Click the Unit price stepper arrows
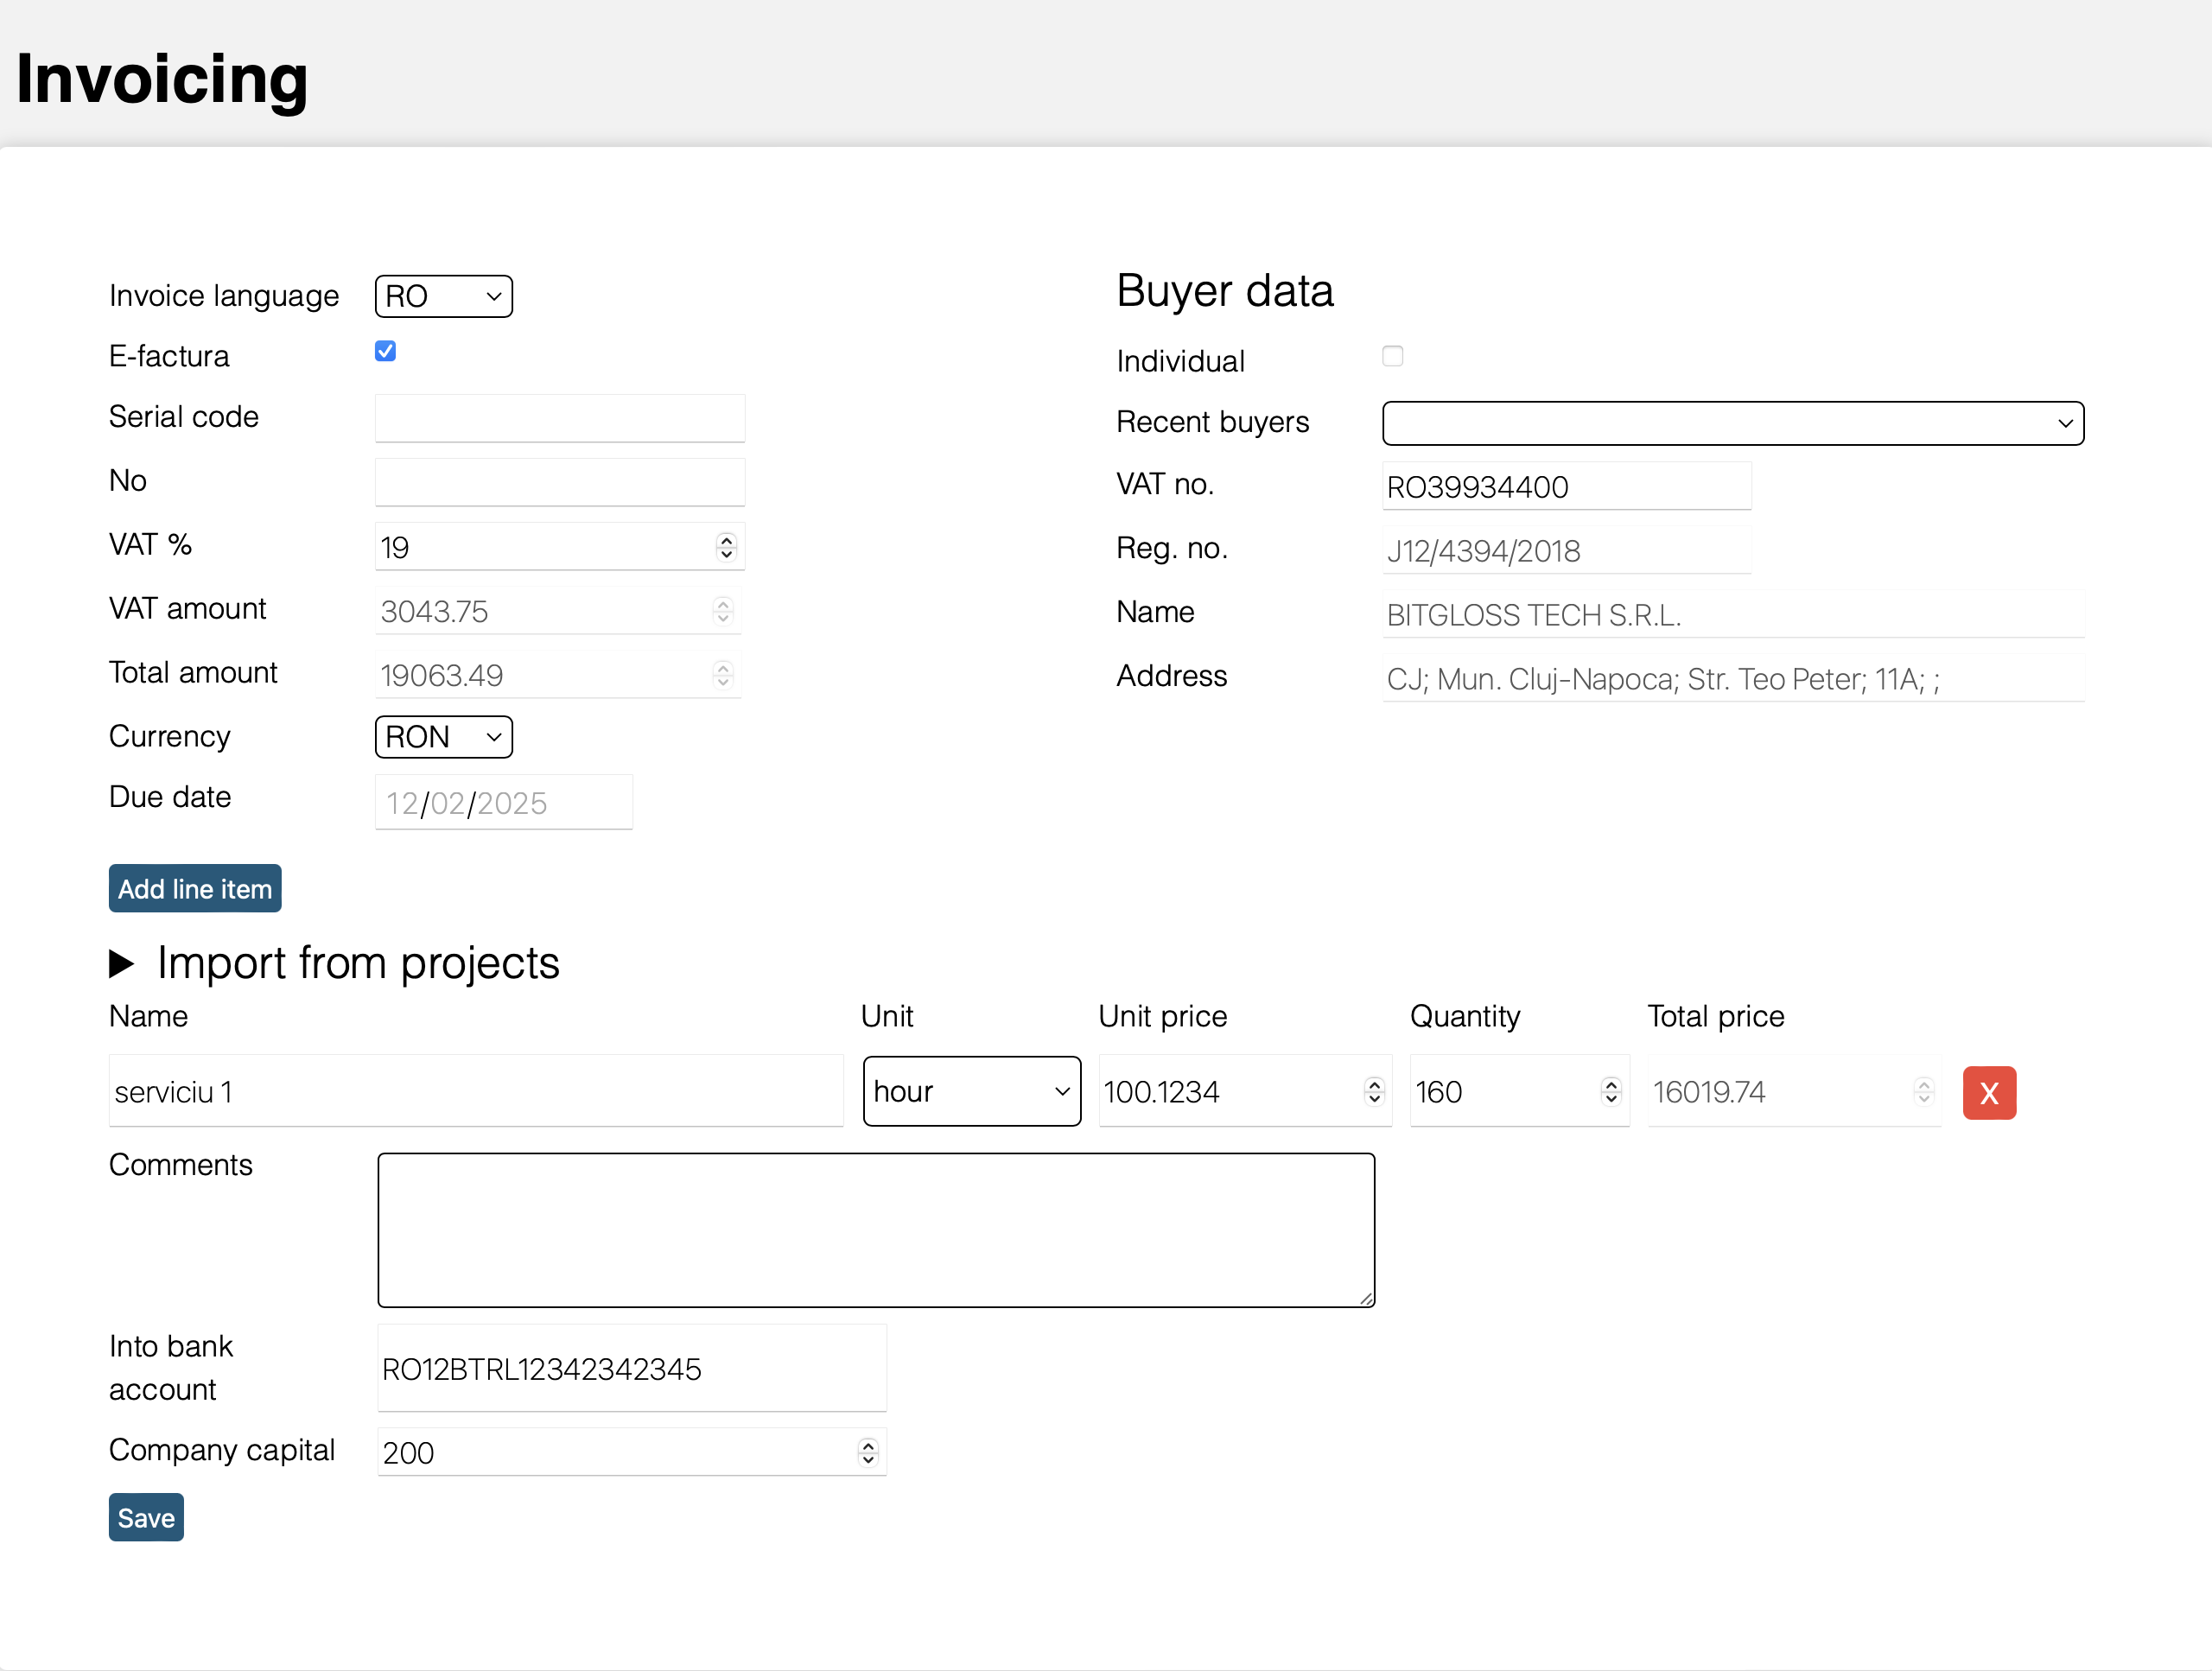Viewport: 2212px width, 1671px height. tap(1374, 1091)
